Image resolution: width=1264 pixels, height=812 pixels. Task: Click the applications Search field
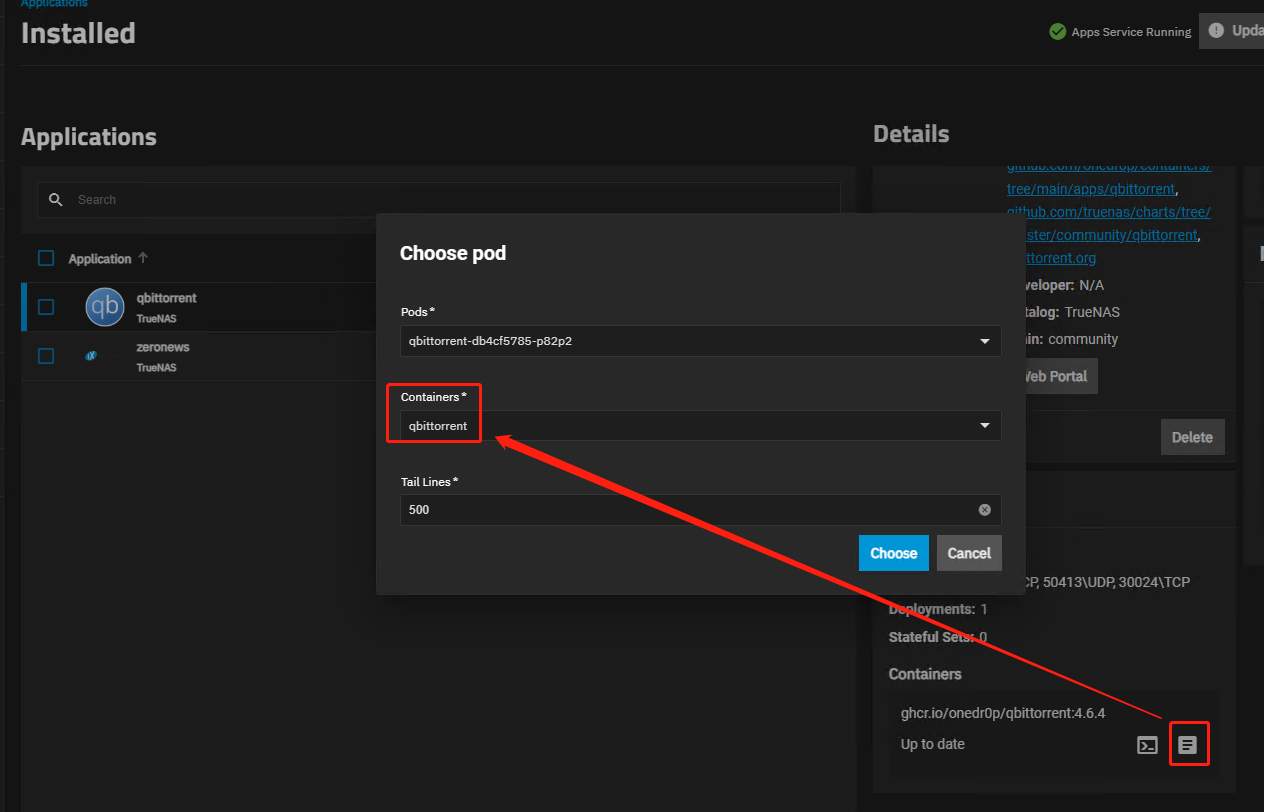point(439,200)
